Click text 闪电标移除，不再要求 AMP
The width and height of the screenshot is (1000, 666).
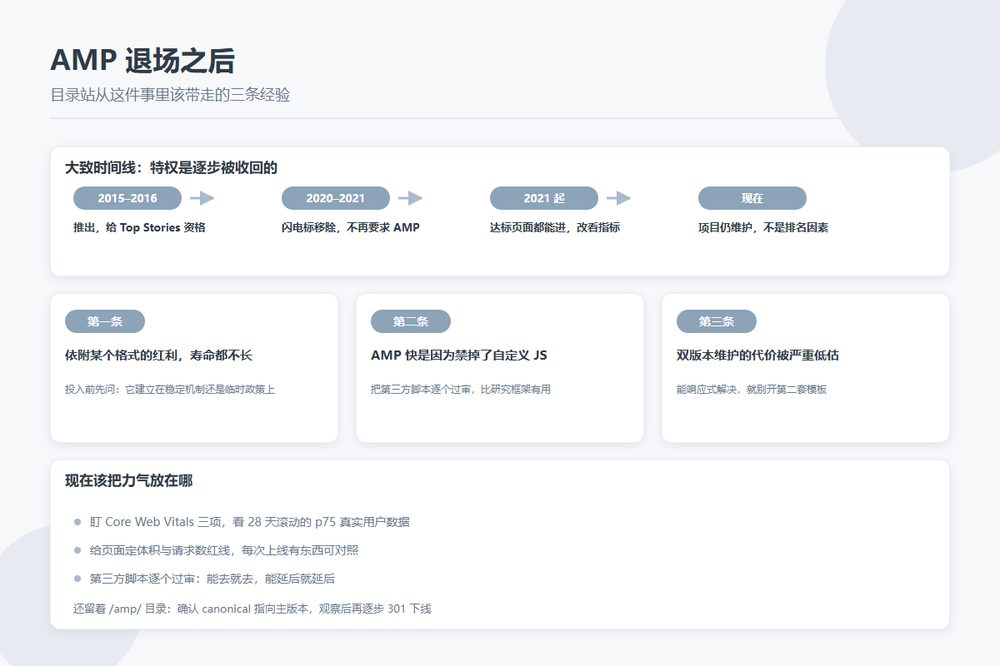point(350,227)
